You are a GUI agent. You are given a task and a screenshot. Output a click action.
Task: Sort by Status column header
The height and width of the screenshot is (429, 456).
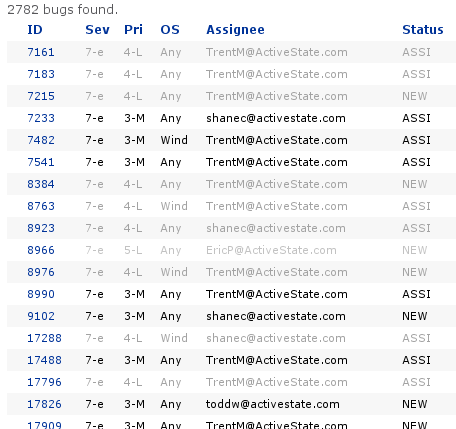(423, 30)
